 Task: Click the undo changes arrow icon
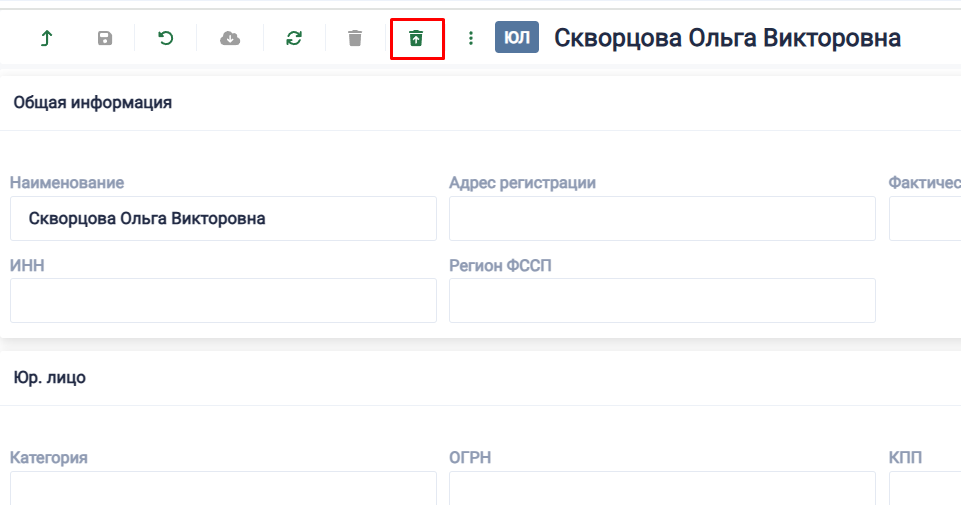[166, 38]
